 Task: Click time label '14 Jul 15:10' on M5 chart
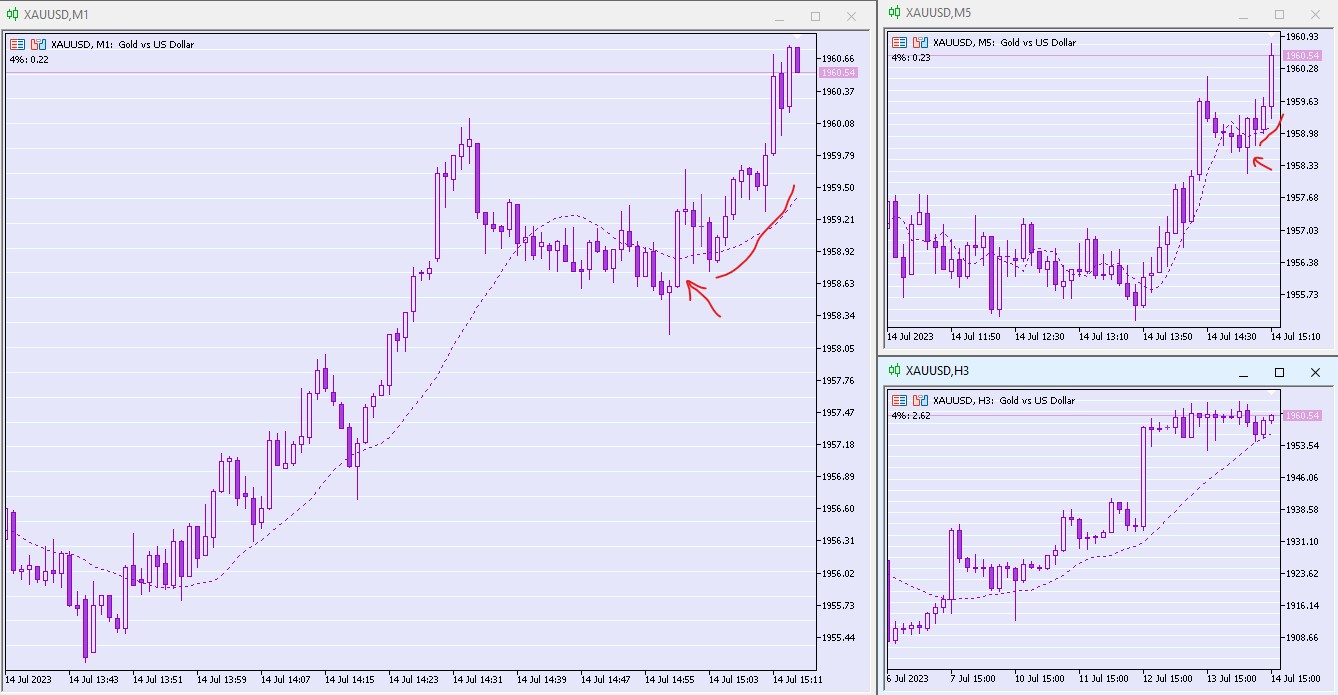[1295, 337]
